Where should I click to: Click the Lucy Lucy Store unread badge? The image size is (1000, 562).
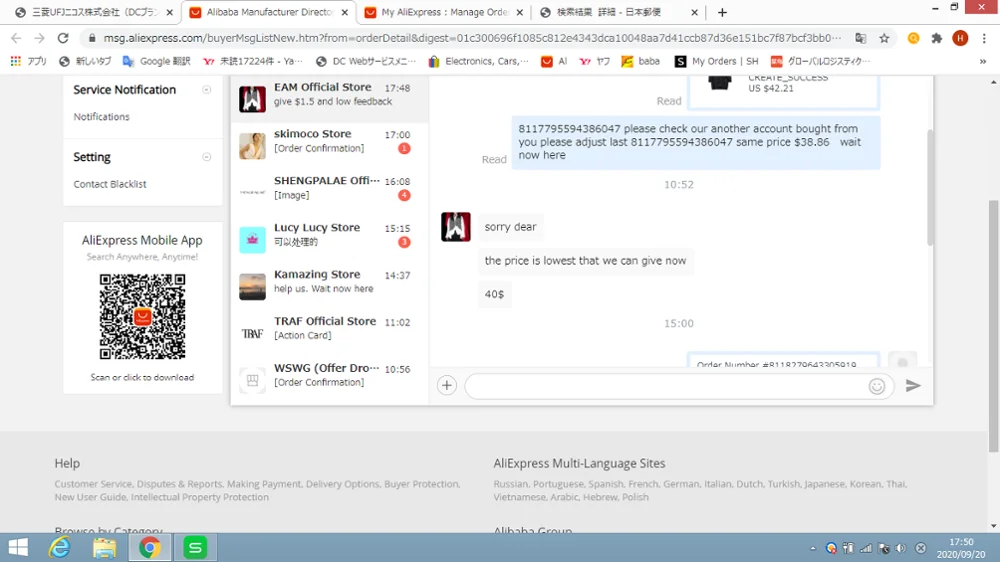(x=404, y=242)
